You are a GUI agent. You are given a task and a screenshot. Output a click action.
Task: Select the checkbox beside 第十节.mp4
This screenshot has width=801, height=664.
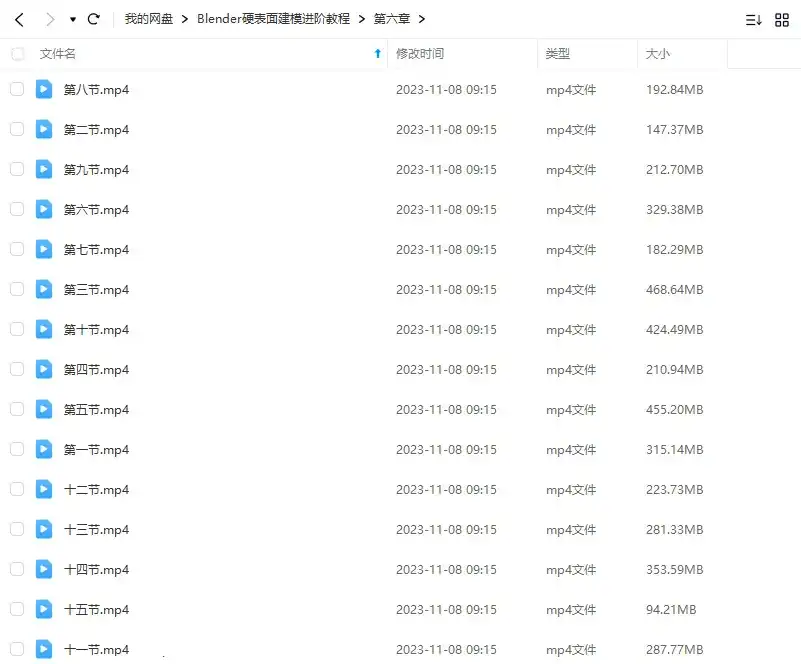[17, 329]
